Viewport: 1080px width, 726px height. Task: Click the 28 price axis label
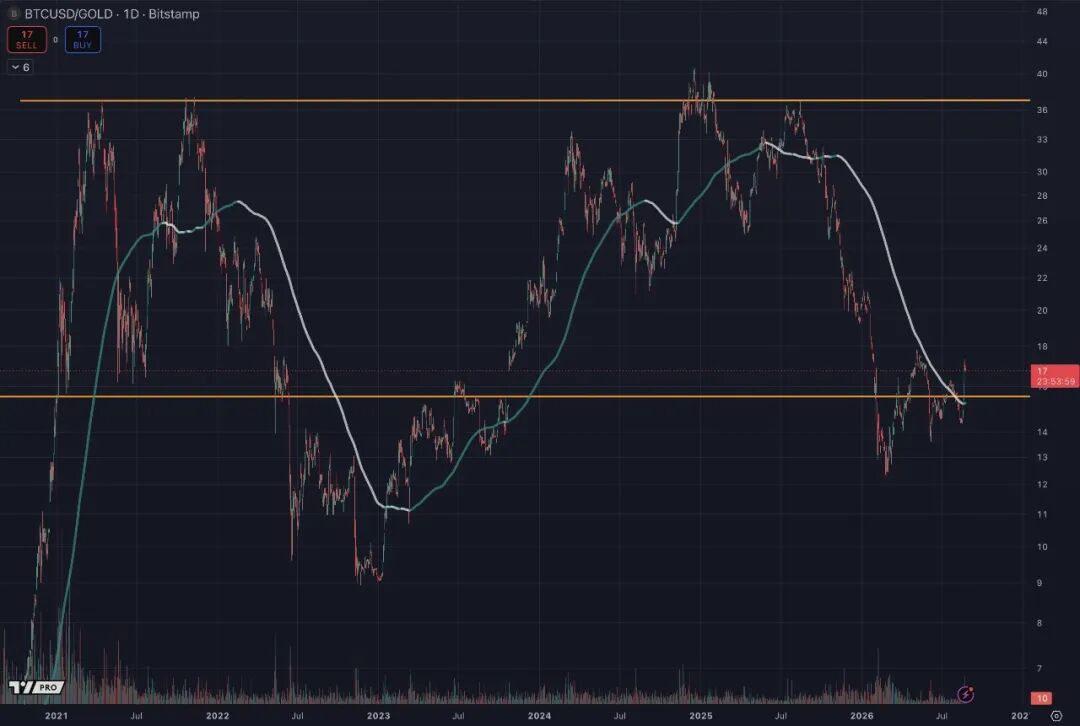(x=1042, y=196)
